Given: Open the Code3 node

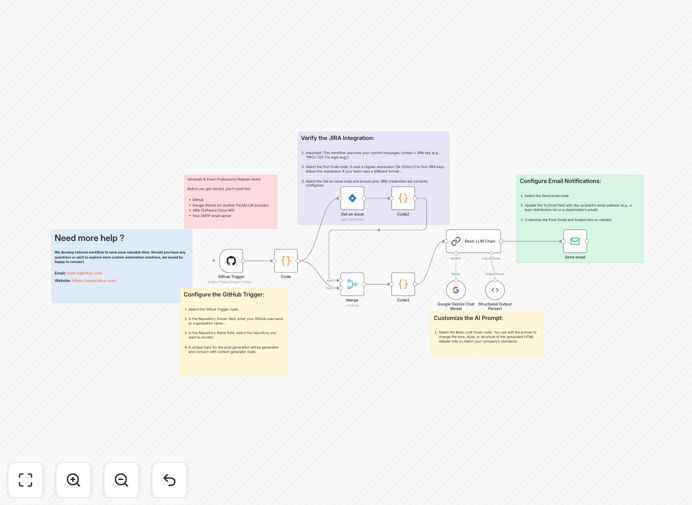Looking at the screenshot, I should 403,284.
